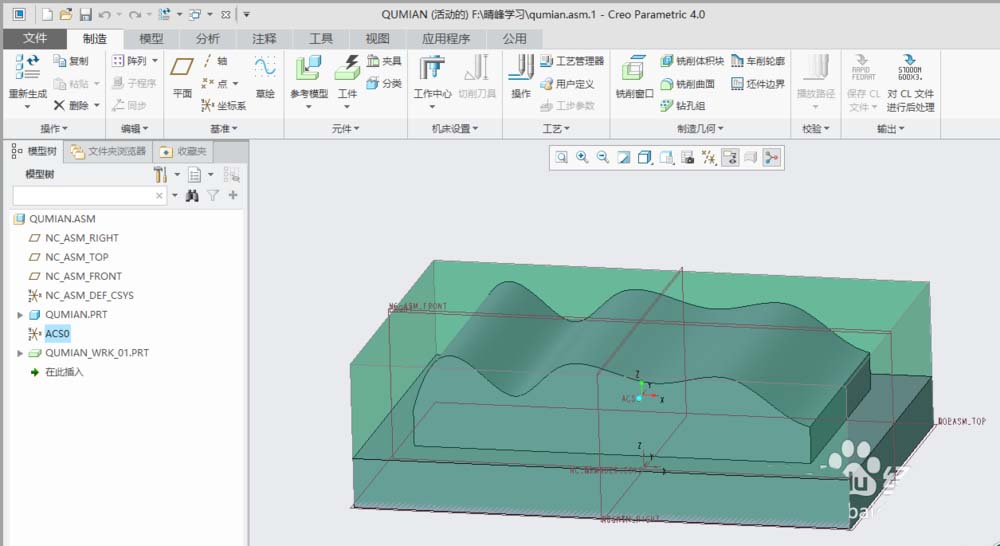Open the Folder Browser (文件夹浏览器) tab
The width and height of the screenshot is (1000, 546).
pyautogui.click(x=108, y=151)
